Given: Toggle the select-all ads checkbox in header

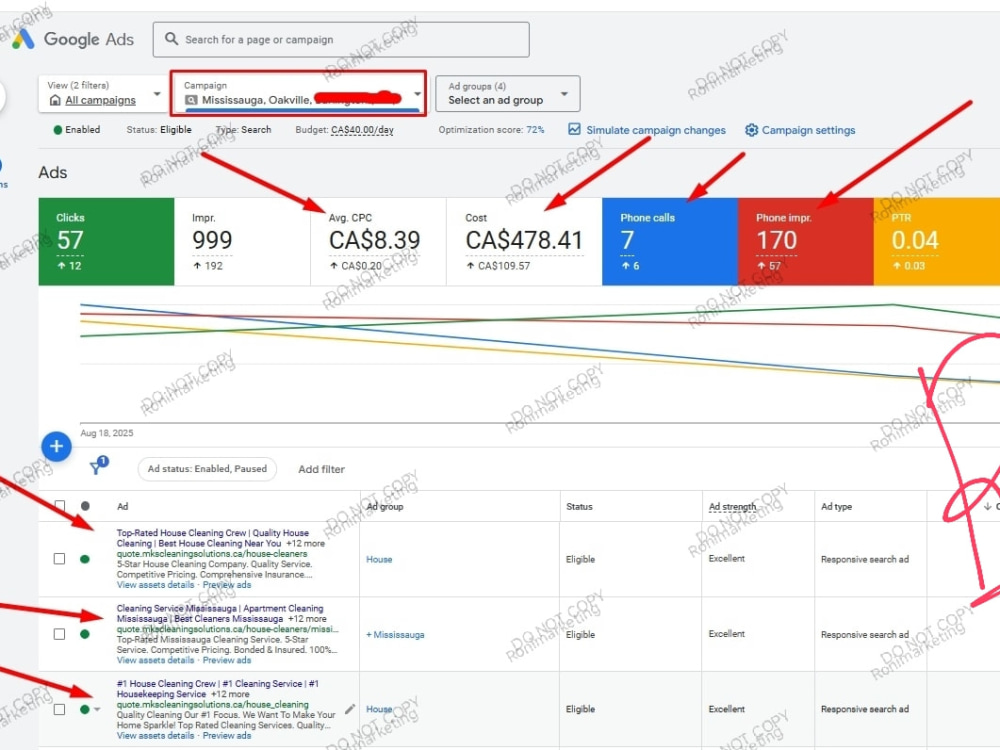Looking at the screenshot, I should tap(59, 506).
